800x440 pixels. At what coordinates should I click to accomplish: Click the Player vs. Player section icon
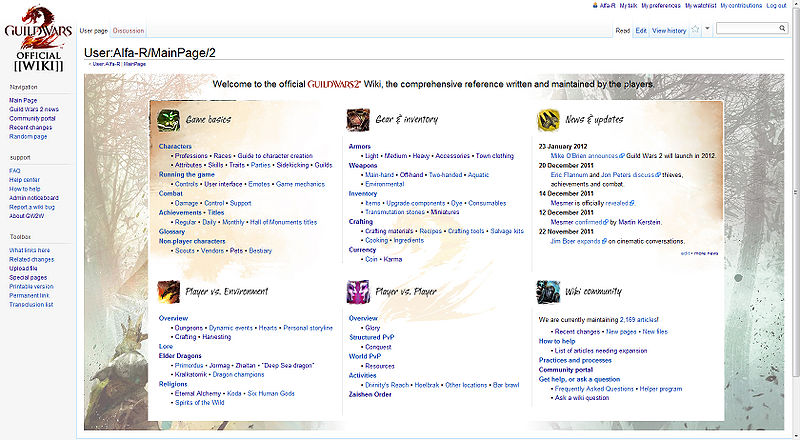click(x=358, y=292)
